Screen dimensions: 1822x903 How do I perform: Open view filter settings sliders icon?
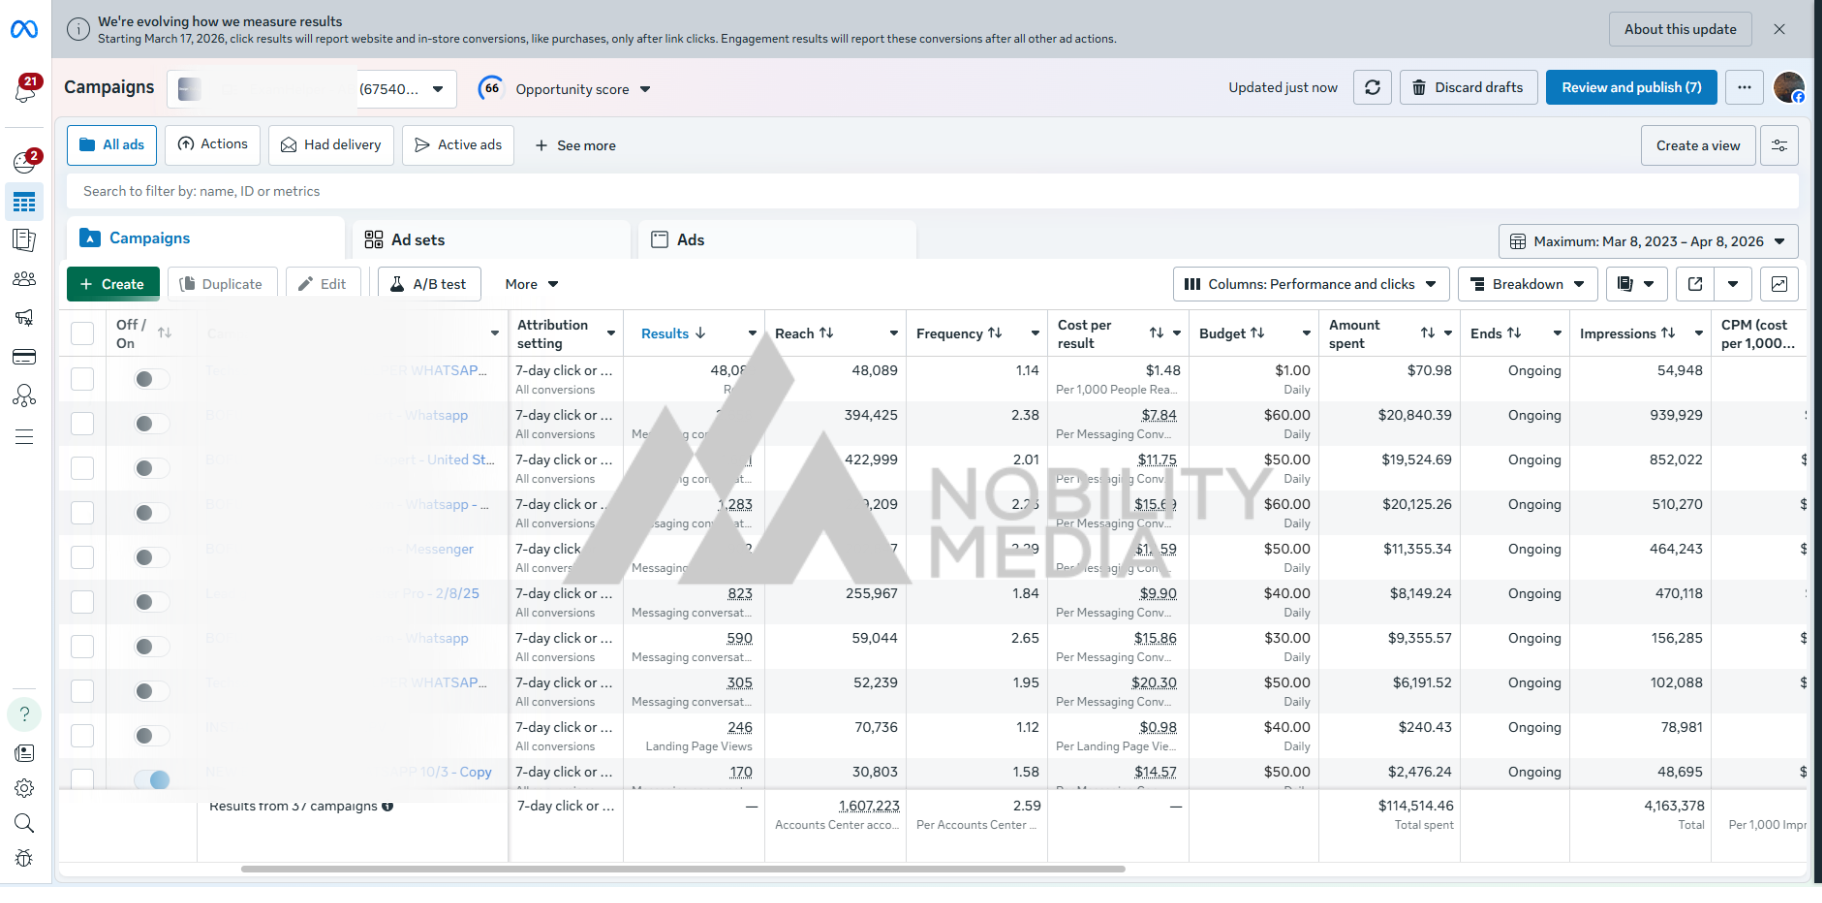[x=1779, y=146]
